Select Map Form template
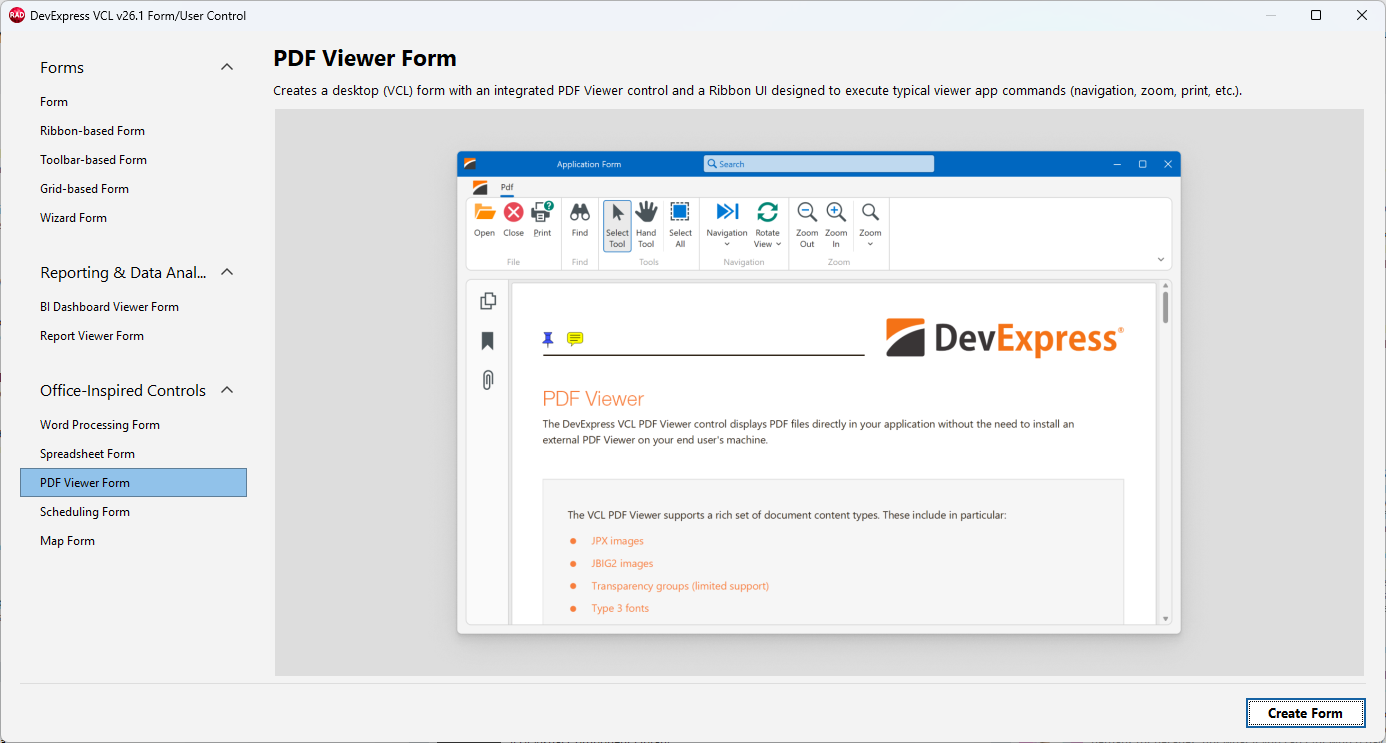Image resolution: width=1386 pixels, height=743 pixels. 133,541
